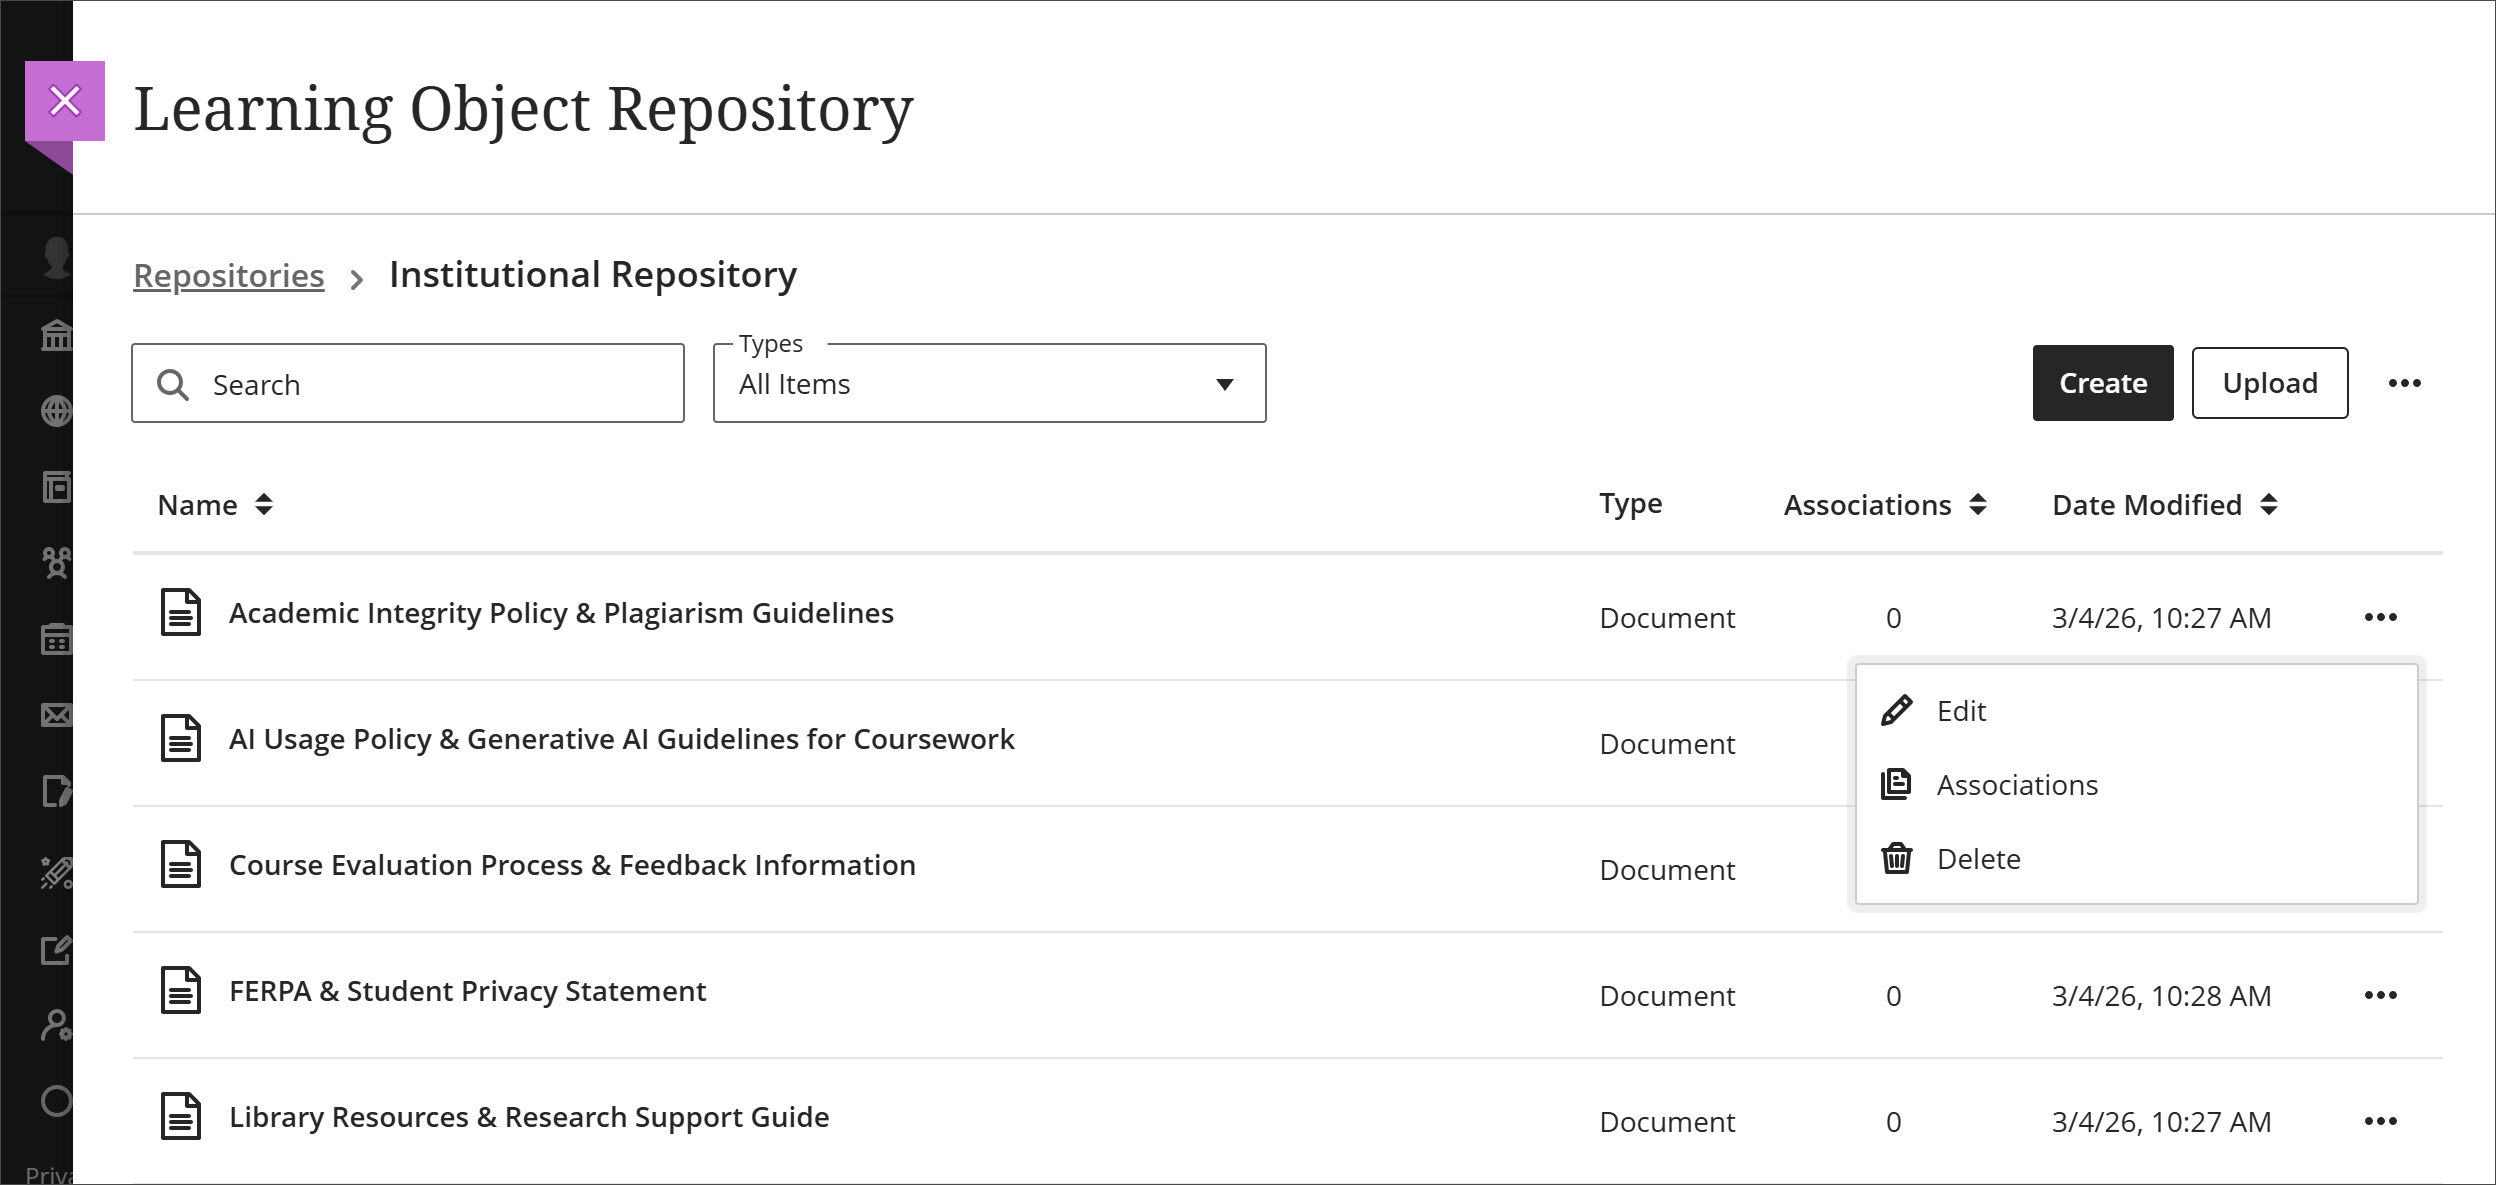Click the Create button
Viewport: 2496px width, 1185px height.
coord(2102,383)
